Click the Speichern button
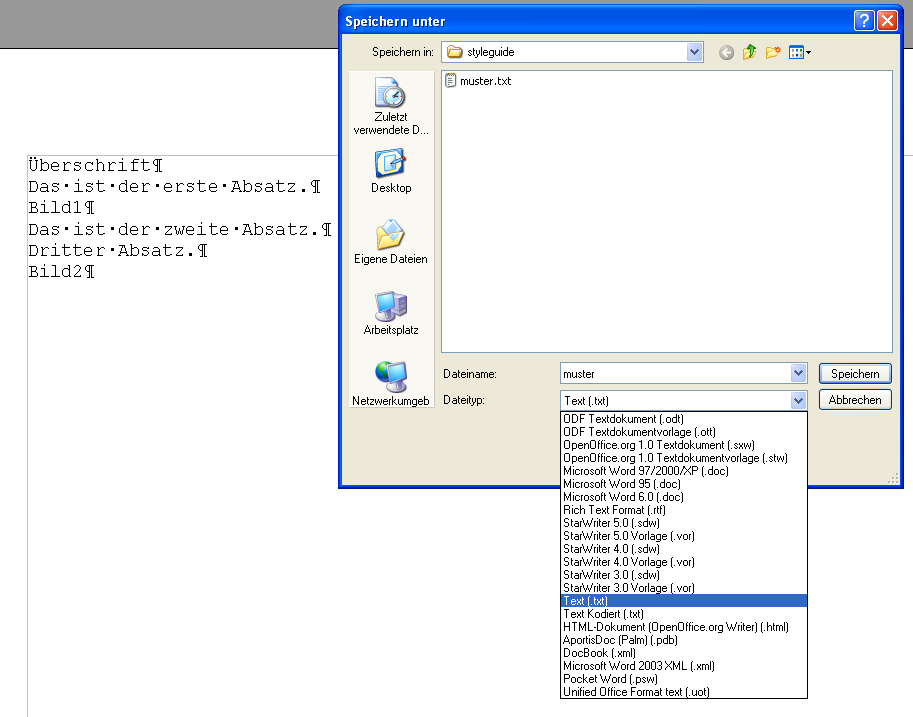This screenshot has width=913, height=717. coord(854,374)
